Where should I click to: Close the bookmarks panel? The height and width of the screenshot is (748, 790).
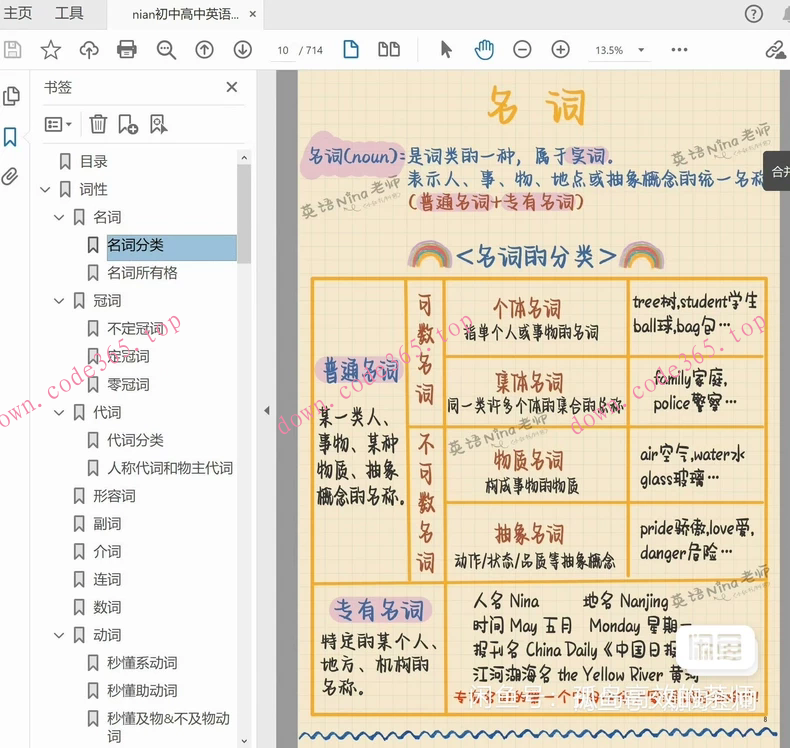pyautogui.click(x=232, y=87)
